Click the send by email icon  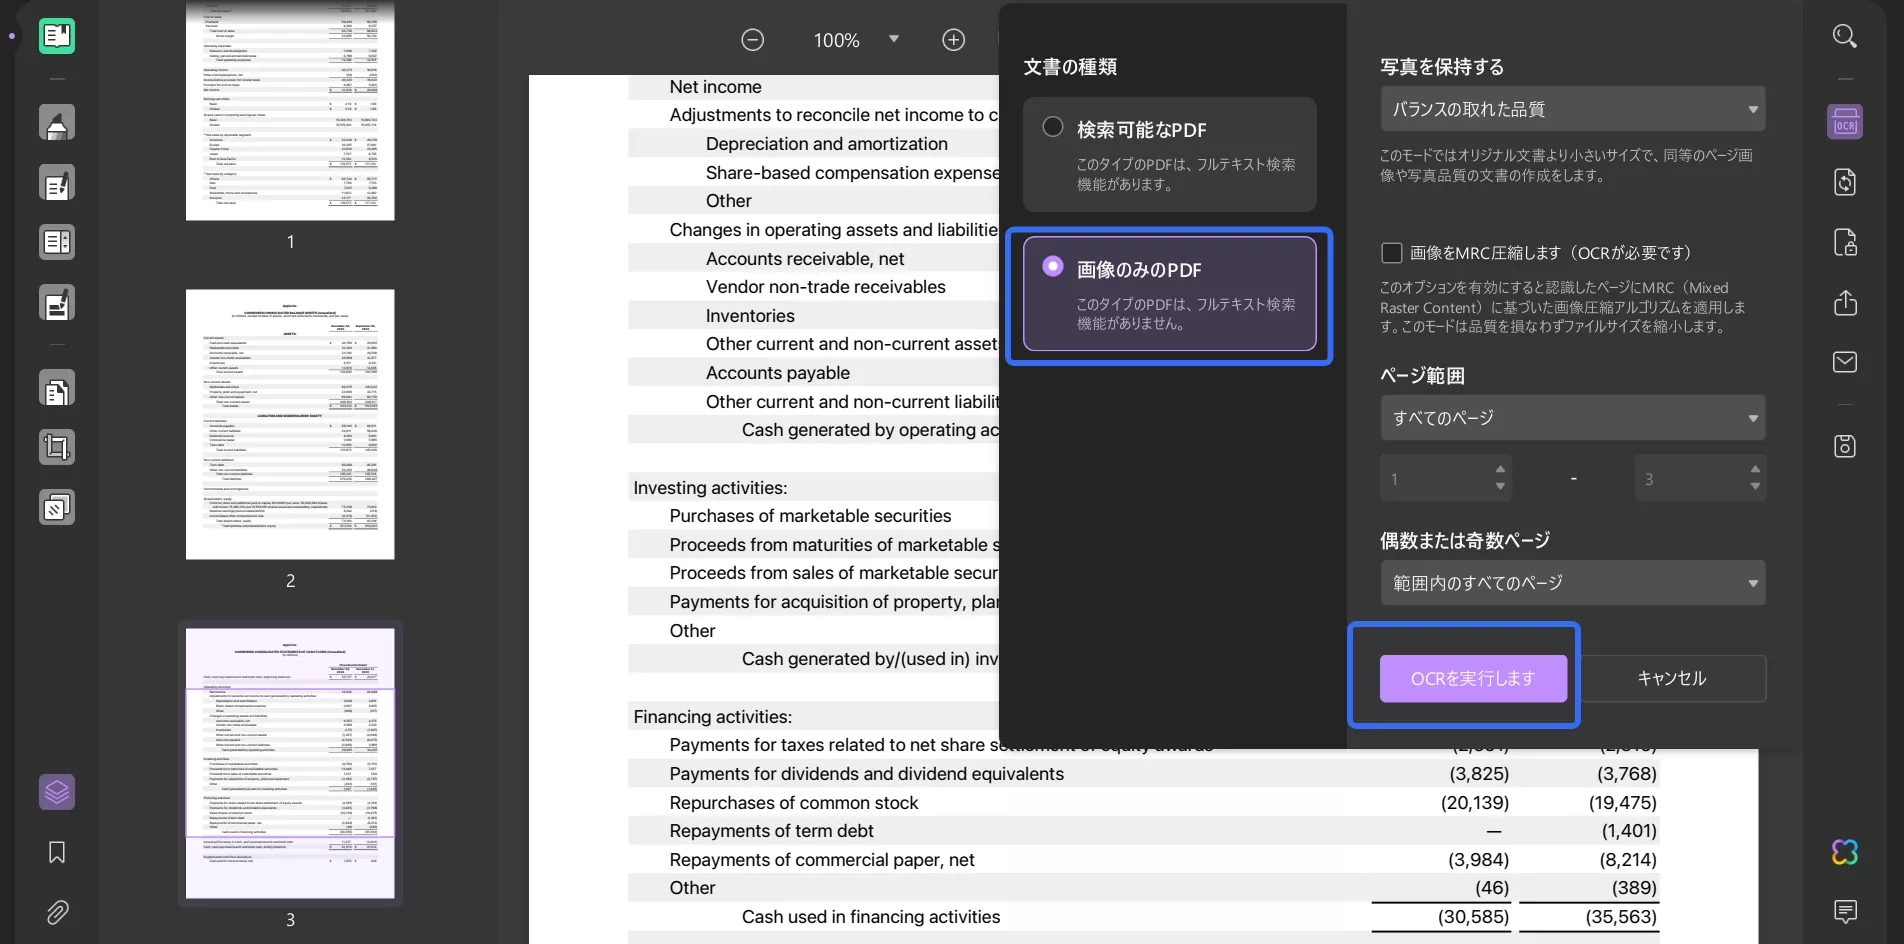(x=1844, y=362)
